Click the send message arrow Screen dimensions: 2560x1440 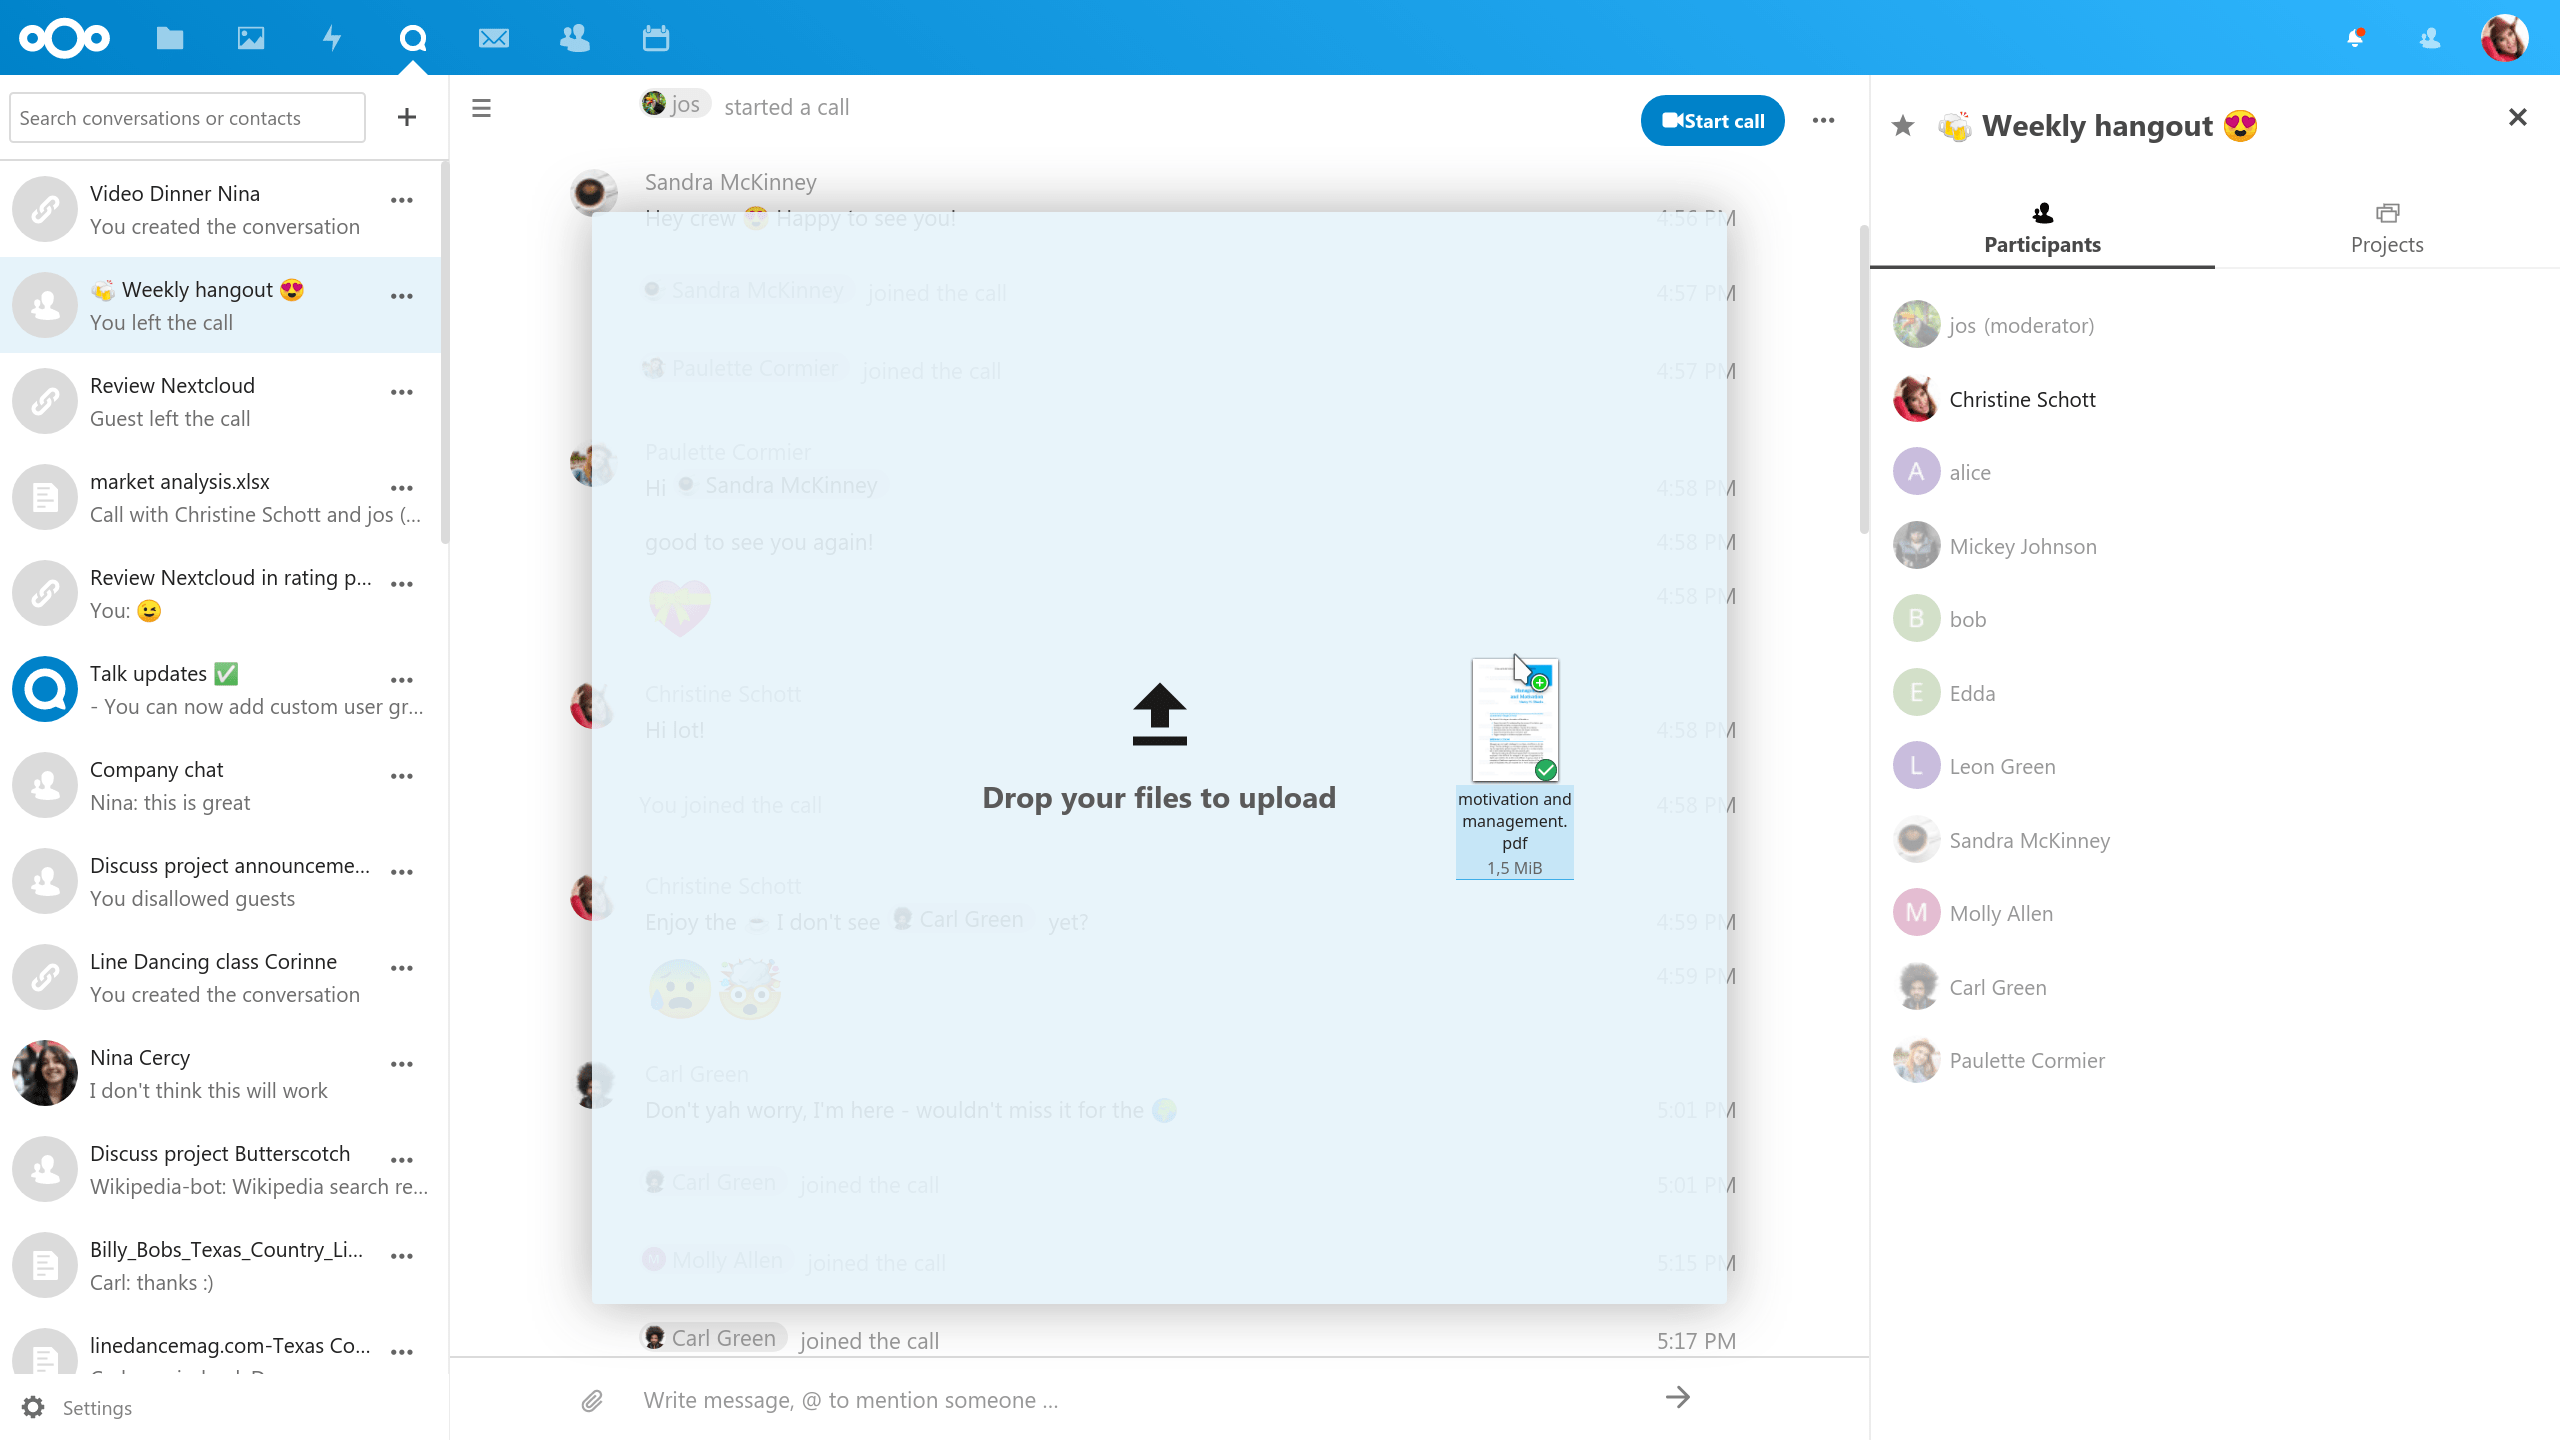click(x=1678, y=1397)
